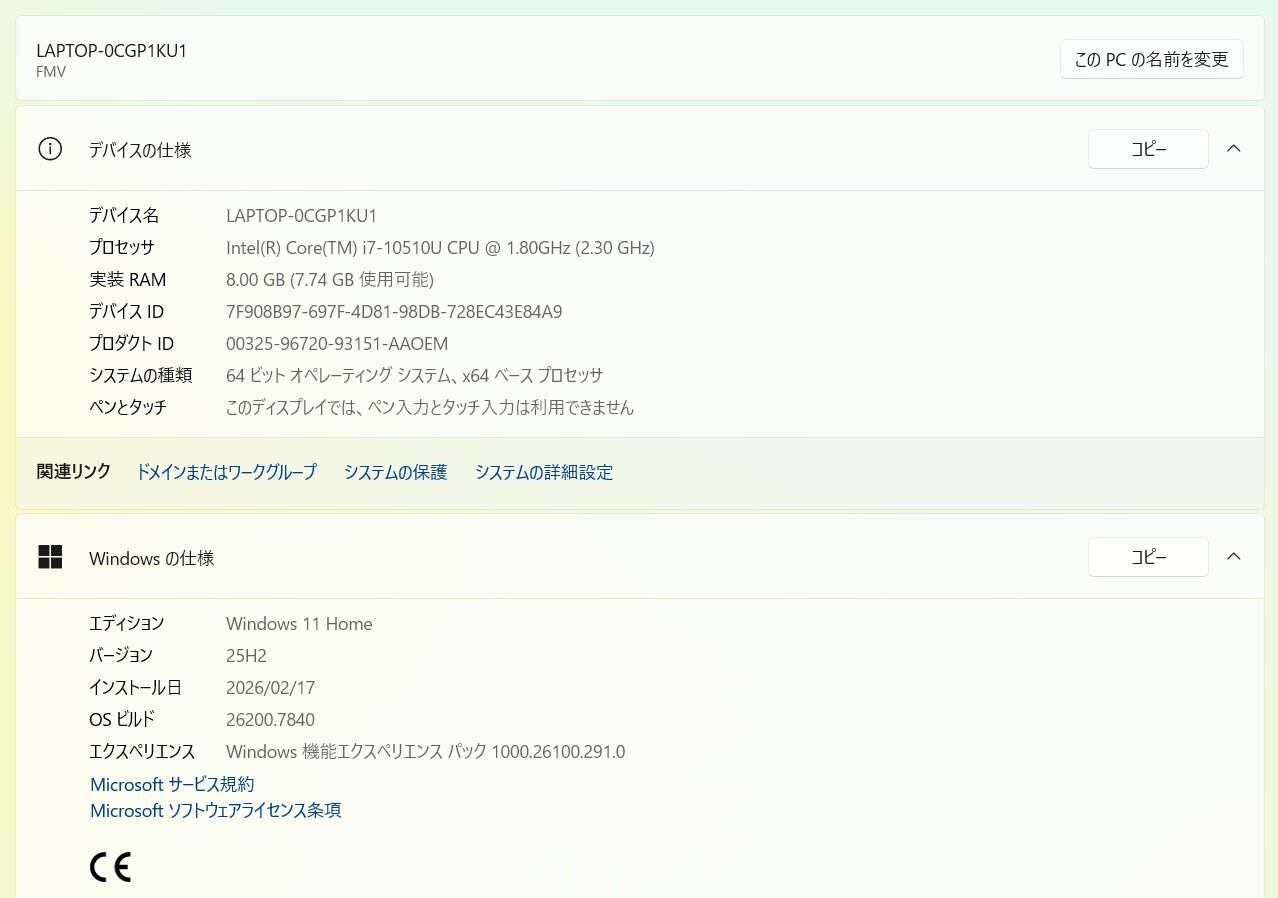The height and width of the screenshot is (898, 1278).
Task: Click the システムの種類 label
Action: coord(140,376)
